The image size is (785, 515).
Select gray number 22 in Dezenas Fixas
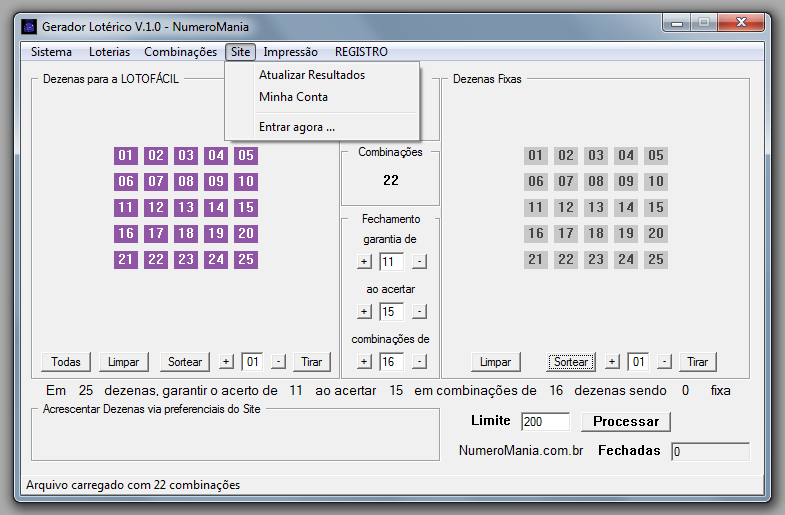566,259
